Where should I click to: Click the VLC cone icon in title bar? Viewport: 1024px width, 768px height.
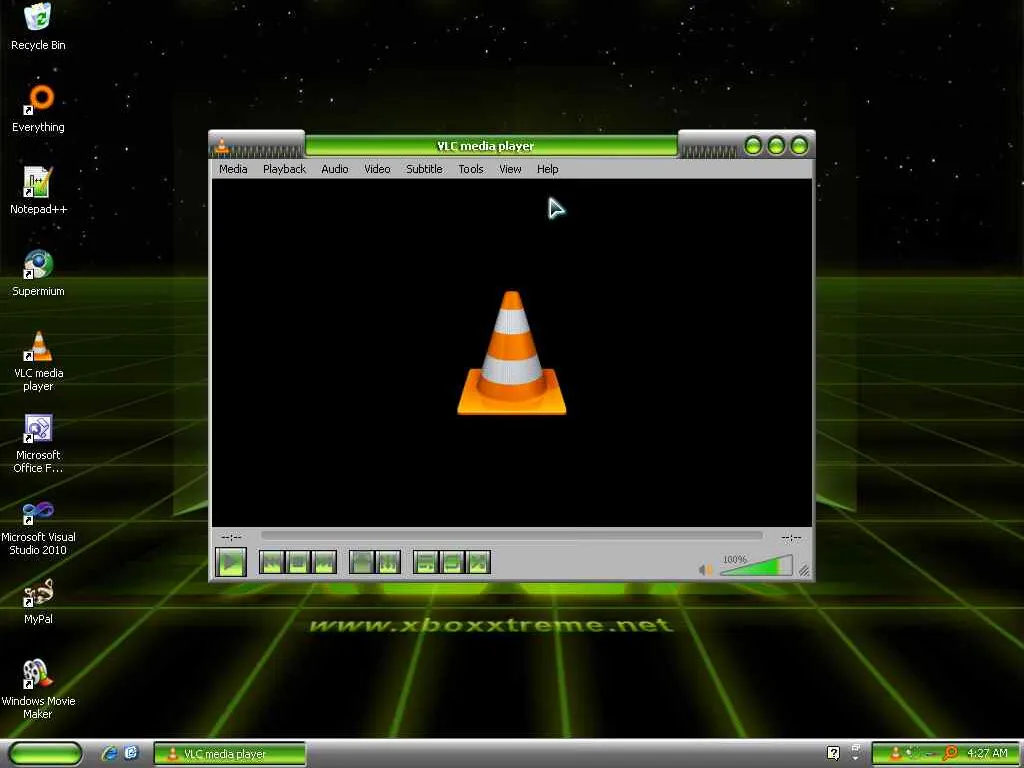(x=221, y=146)
